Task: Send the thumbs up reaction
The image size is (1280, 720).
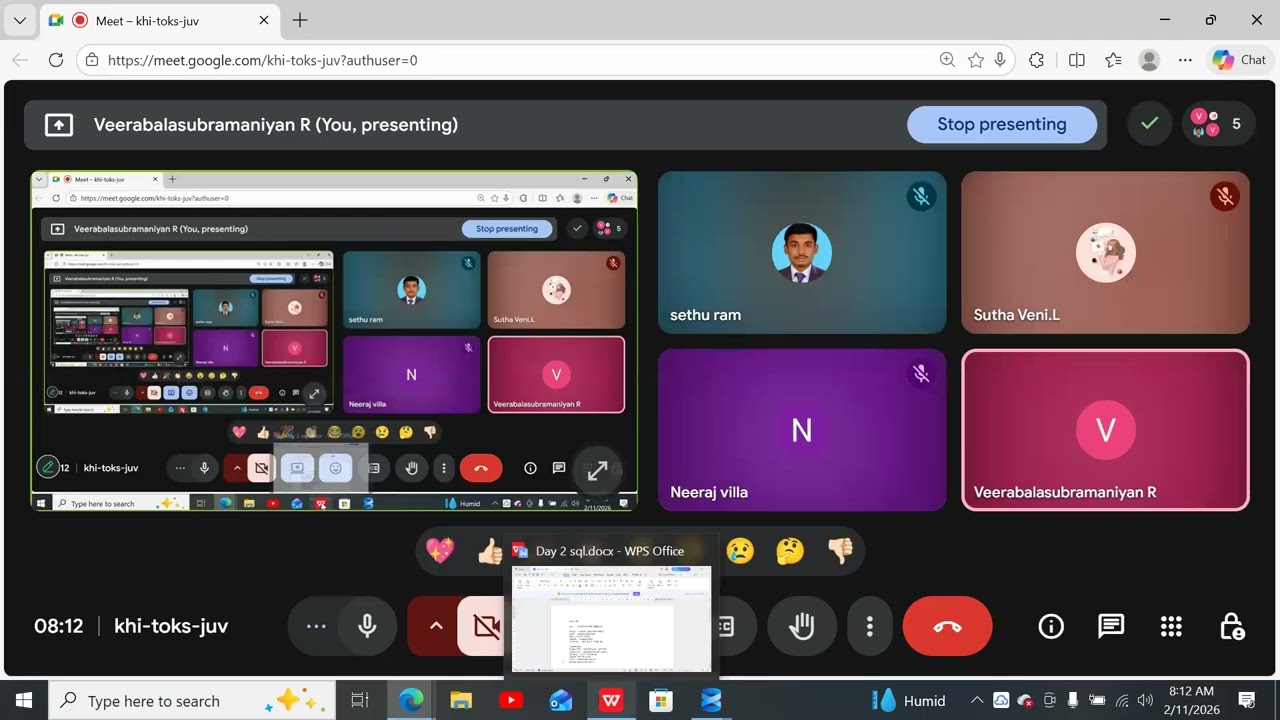Action: [x=490, y=551]
